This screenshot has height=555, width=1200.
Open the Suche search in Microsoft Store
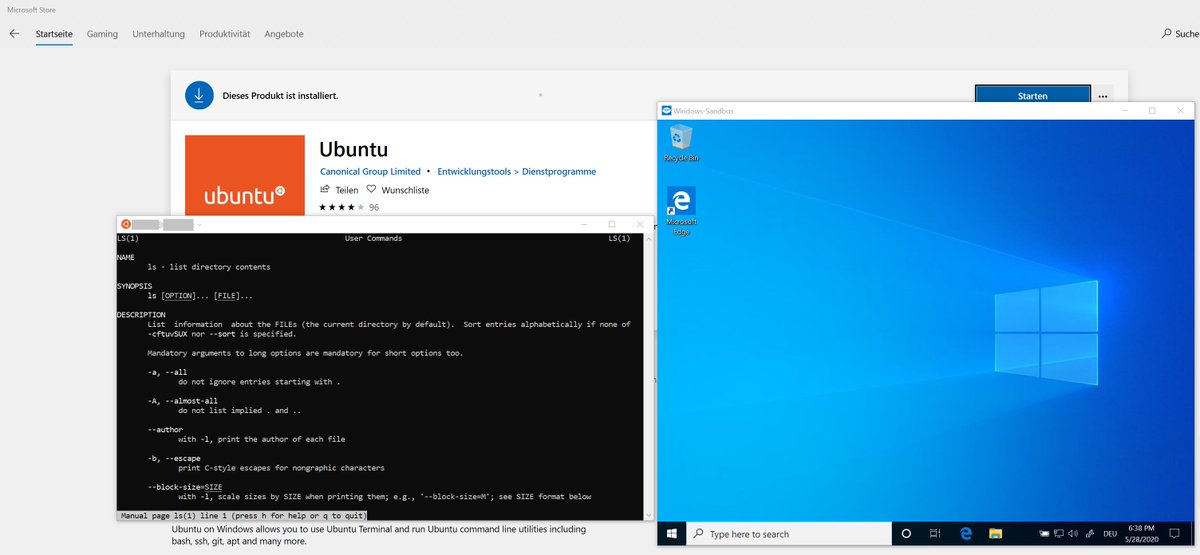click(x=1180, y=33)
